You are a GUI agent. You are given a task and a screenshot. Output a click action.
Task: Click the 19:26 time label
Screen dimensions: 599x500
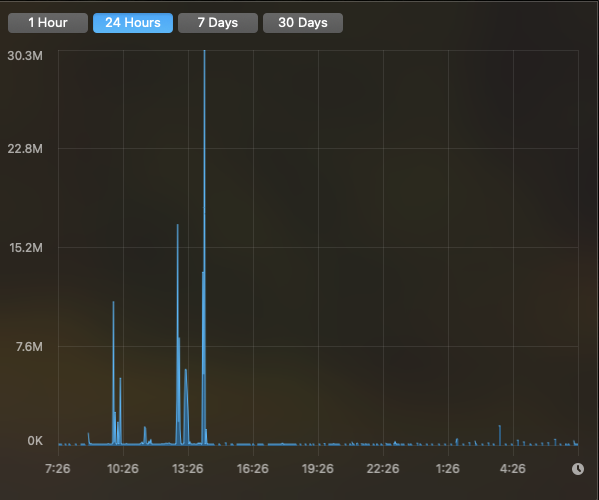[x=317, y=469]
